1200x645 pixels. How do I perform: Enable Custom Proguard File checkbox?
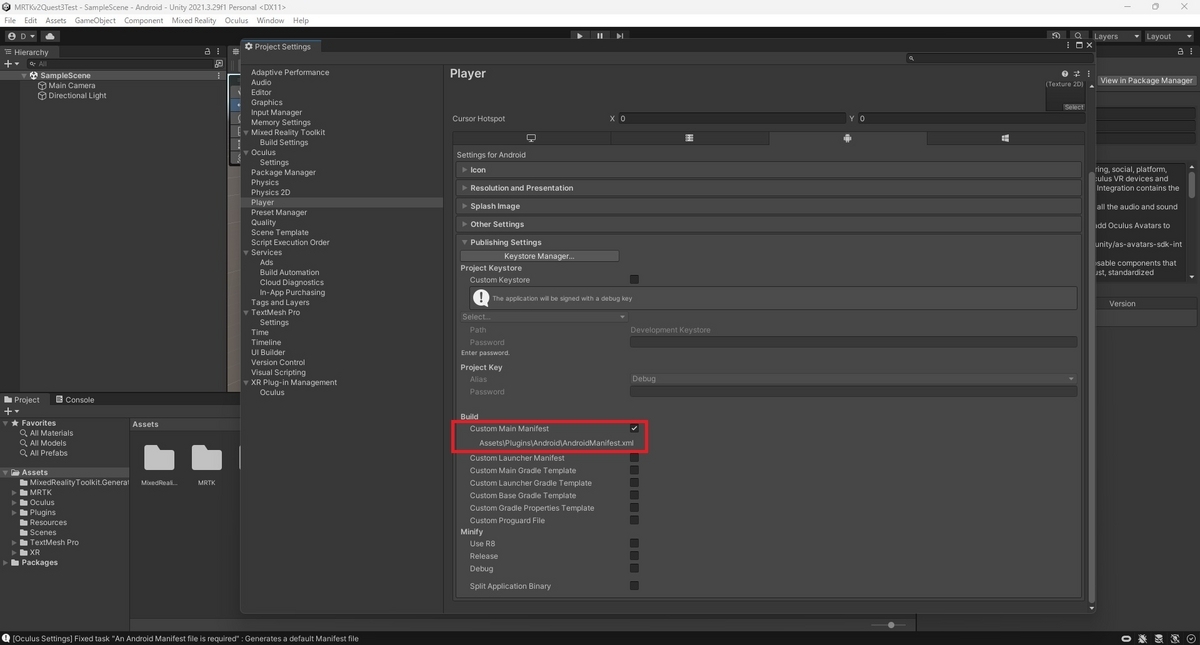point(634,521)
